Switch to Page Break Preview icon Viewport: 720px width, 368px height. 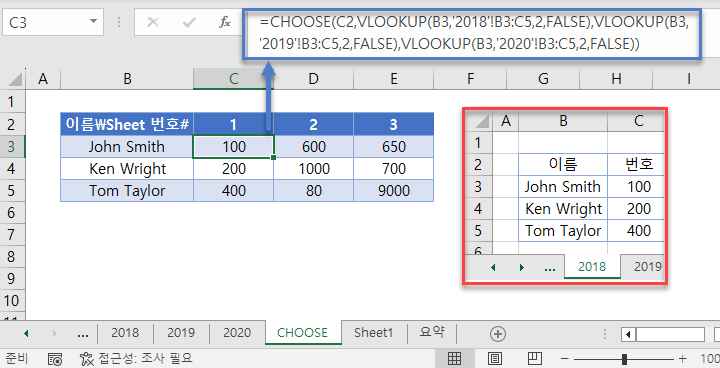tap(534, 359)
